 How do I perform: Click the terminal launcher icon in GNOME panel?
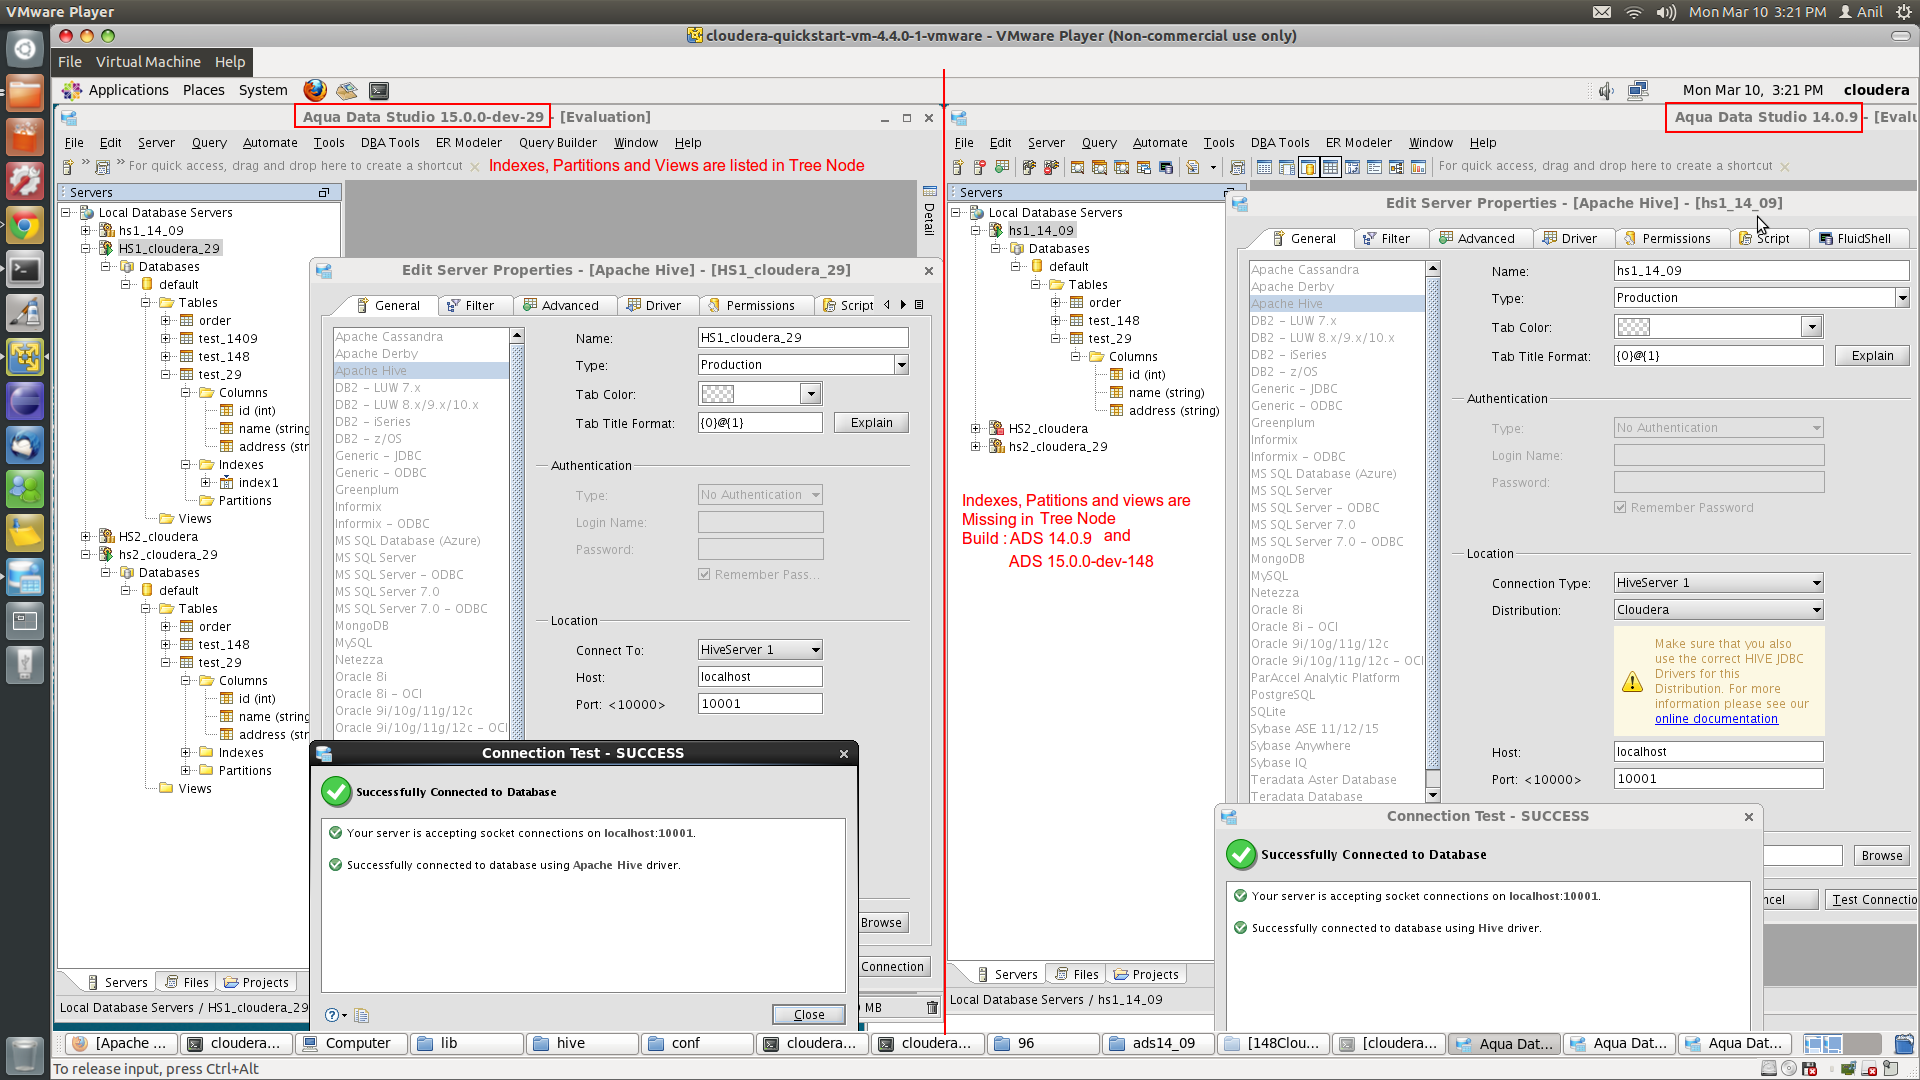click(x=379, y=90)
